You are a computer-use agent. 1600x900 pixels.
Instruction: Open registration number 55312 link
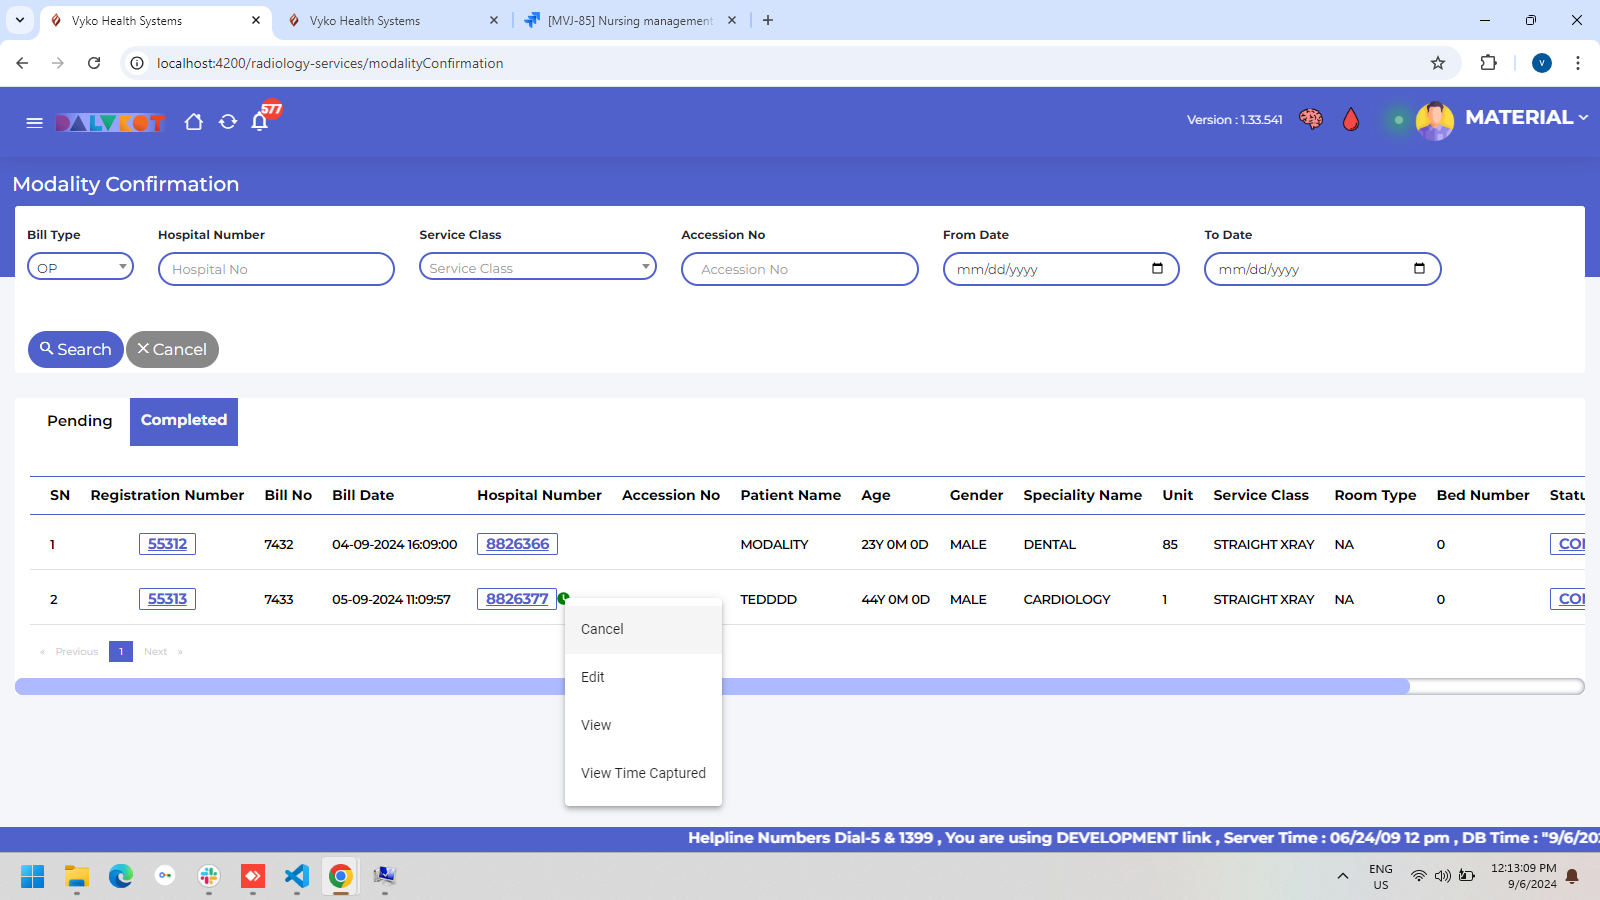point(167,544)
